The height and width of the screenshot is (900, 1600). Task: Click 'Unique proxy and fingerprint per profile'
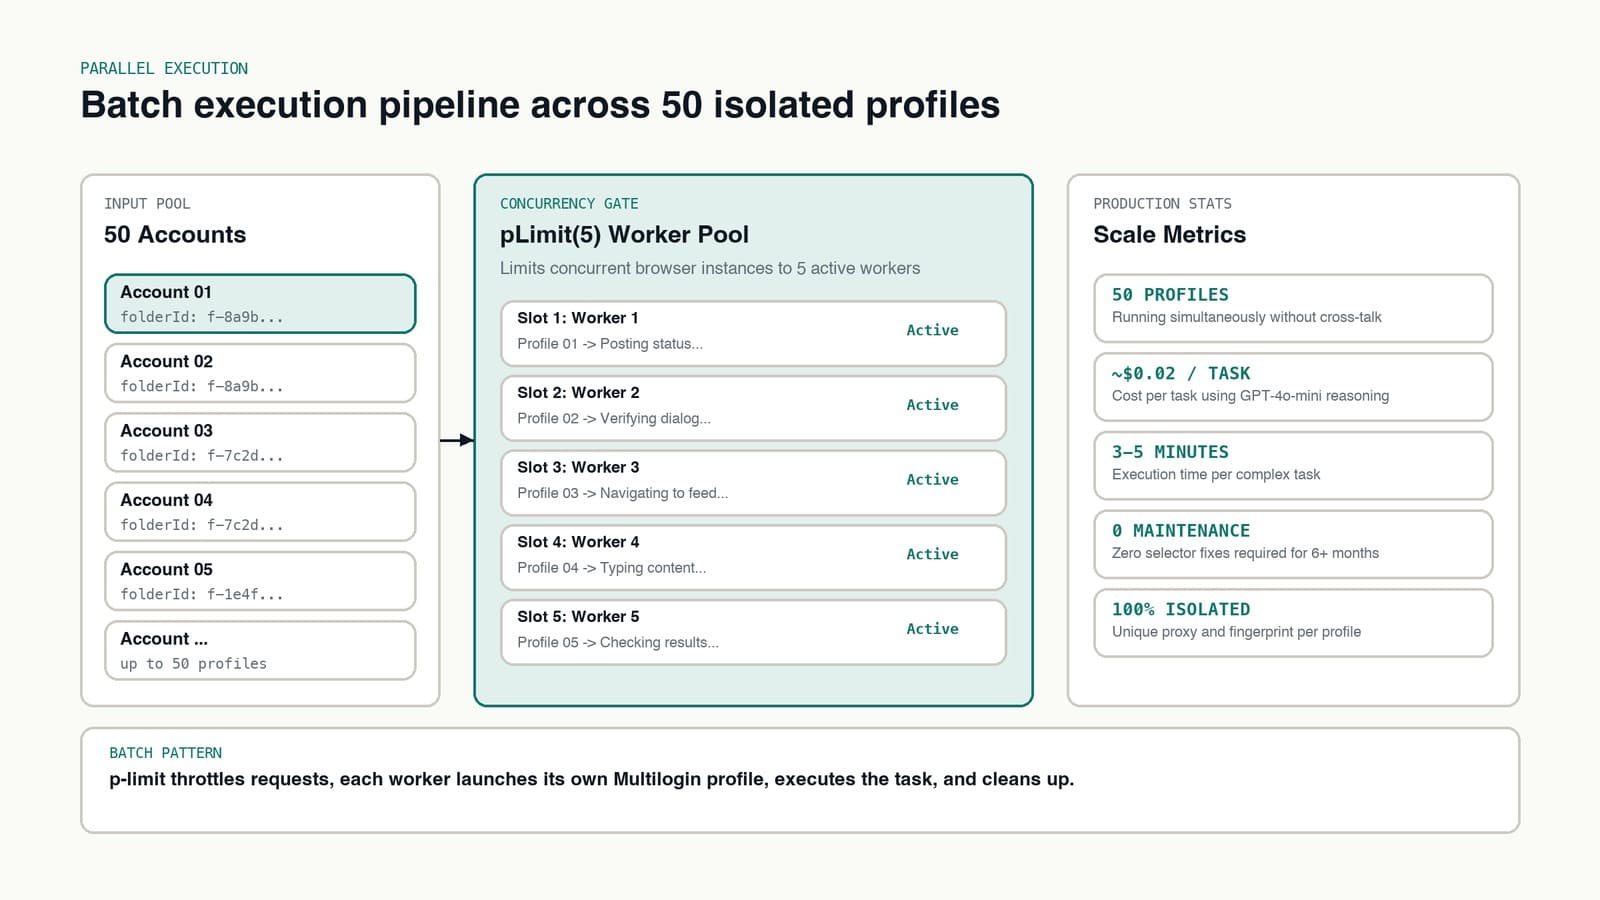point(1236,632)
